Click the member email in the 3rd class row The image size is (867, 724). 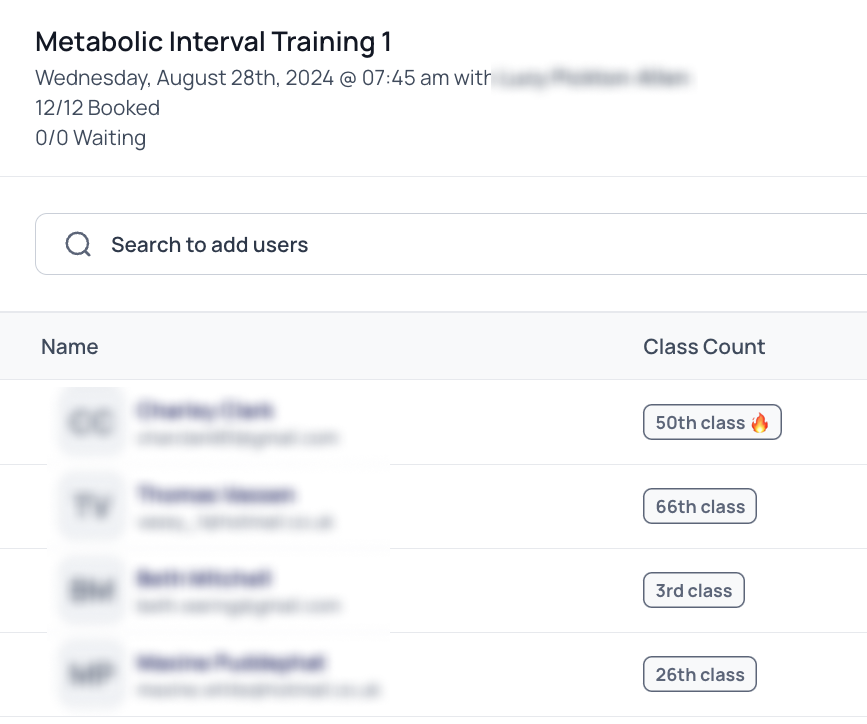point(238,606)
